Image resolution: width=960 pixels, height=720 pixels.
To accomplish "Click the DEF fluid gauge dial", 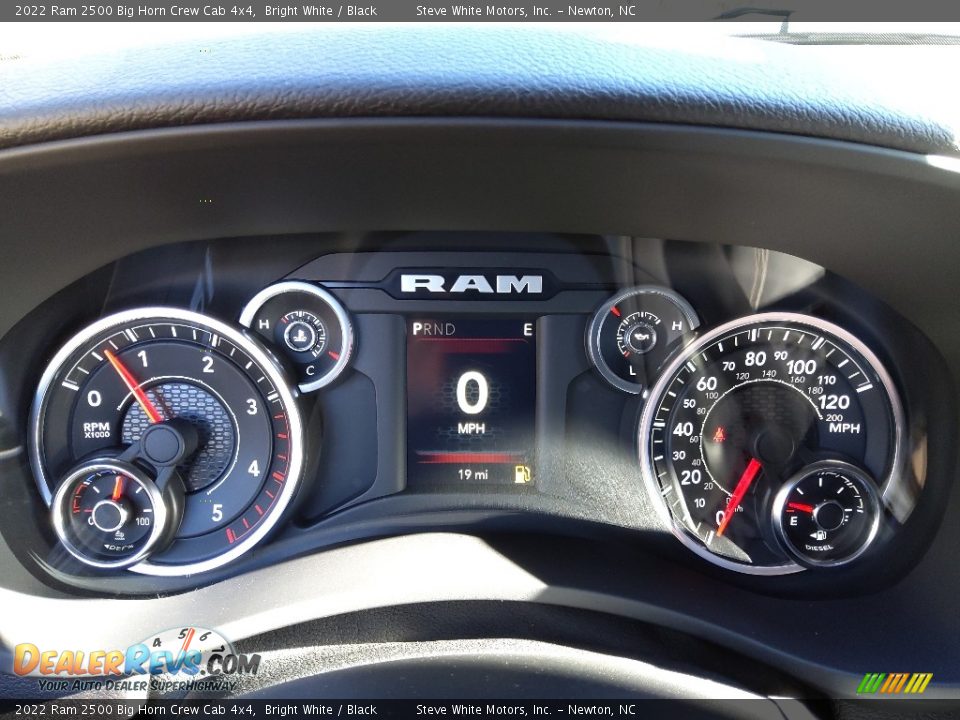I will [110, 515].
